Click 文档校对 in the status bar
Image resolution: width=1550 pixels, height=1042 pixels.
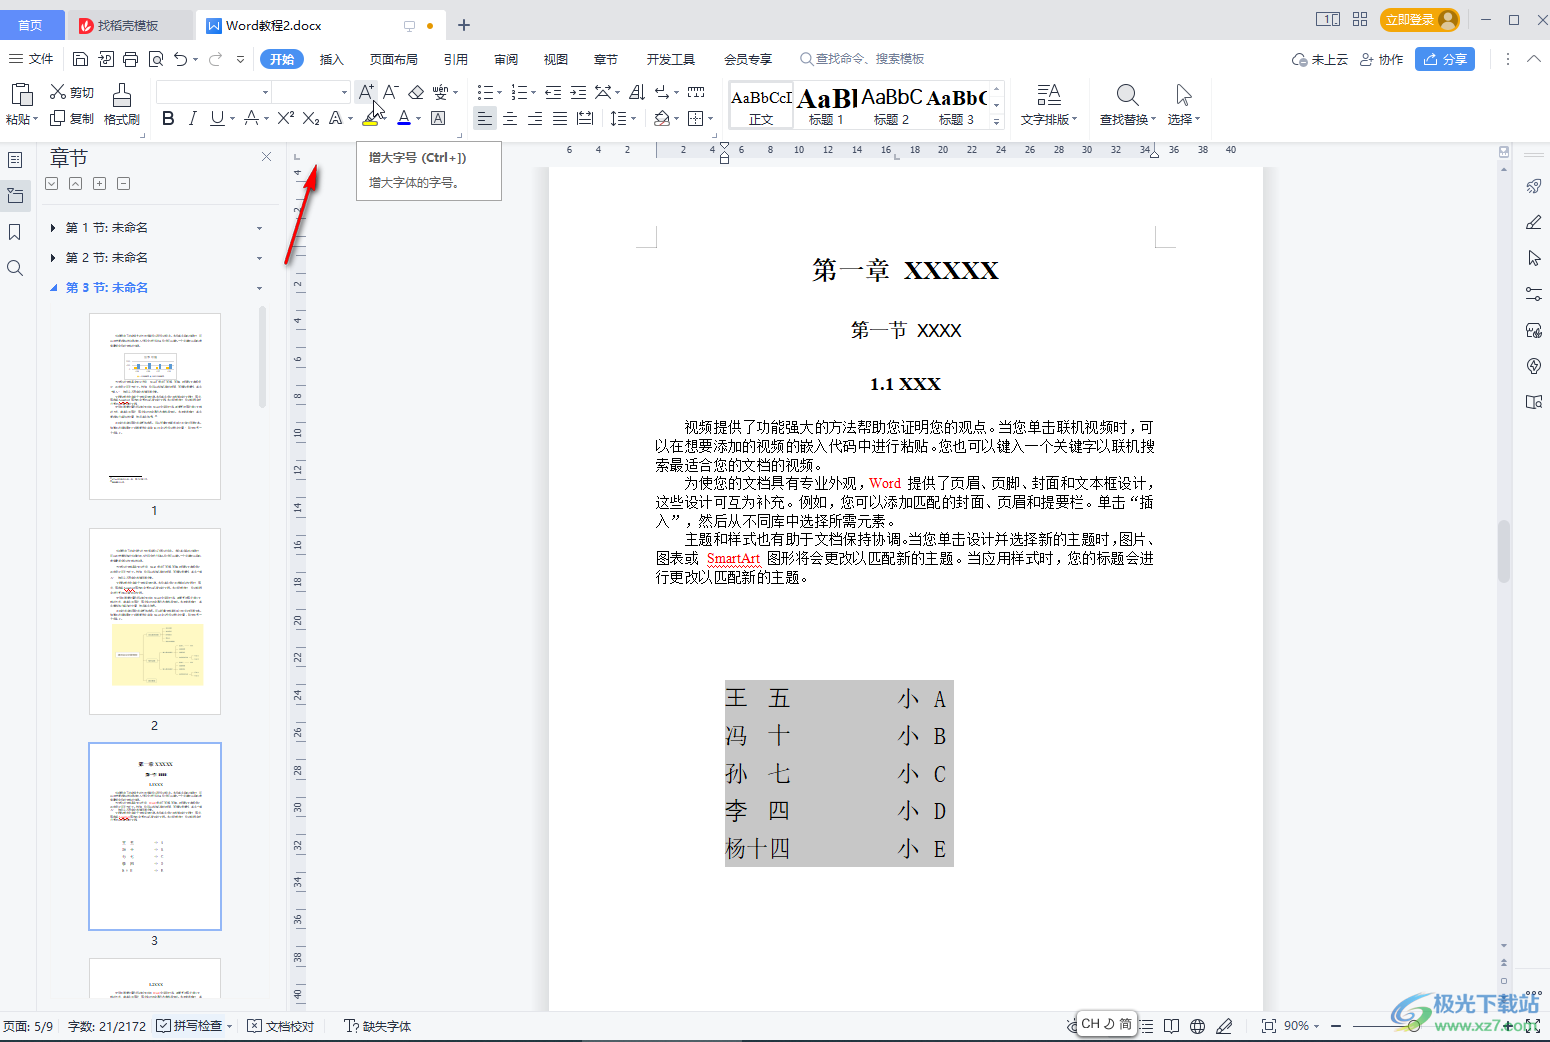[281, 1026]
